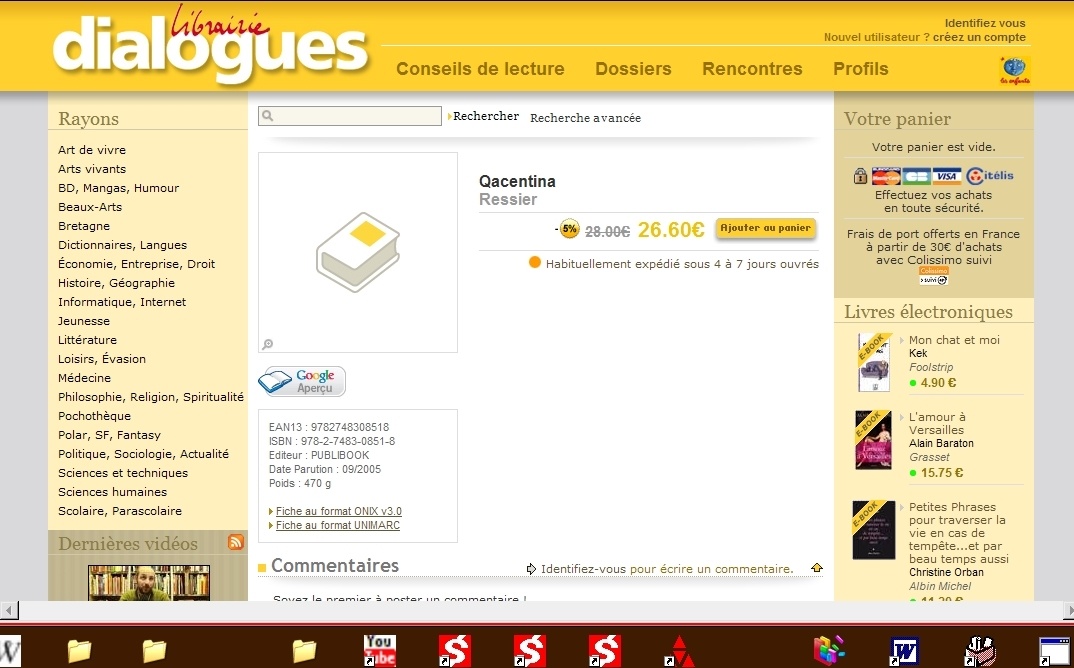Open Histoire, Géographie category
The image size is (1074, 668).
pyautogui.click(x=116, y=283)
